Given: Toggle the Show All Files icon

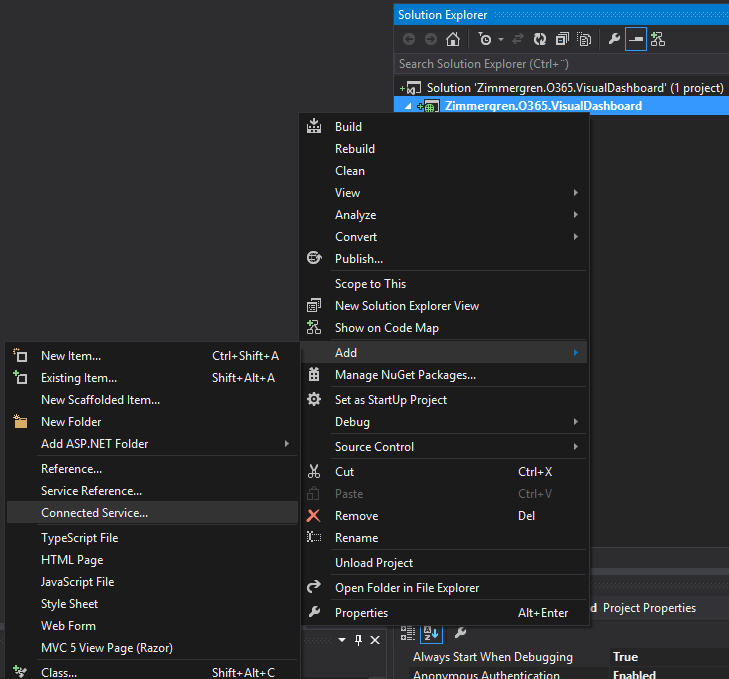Looking at the screenshot, I should click(584, 40).
